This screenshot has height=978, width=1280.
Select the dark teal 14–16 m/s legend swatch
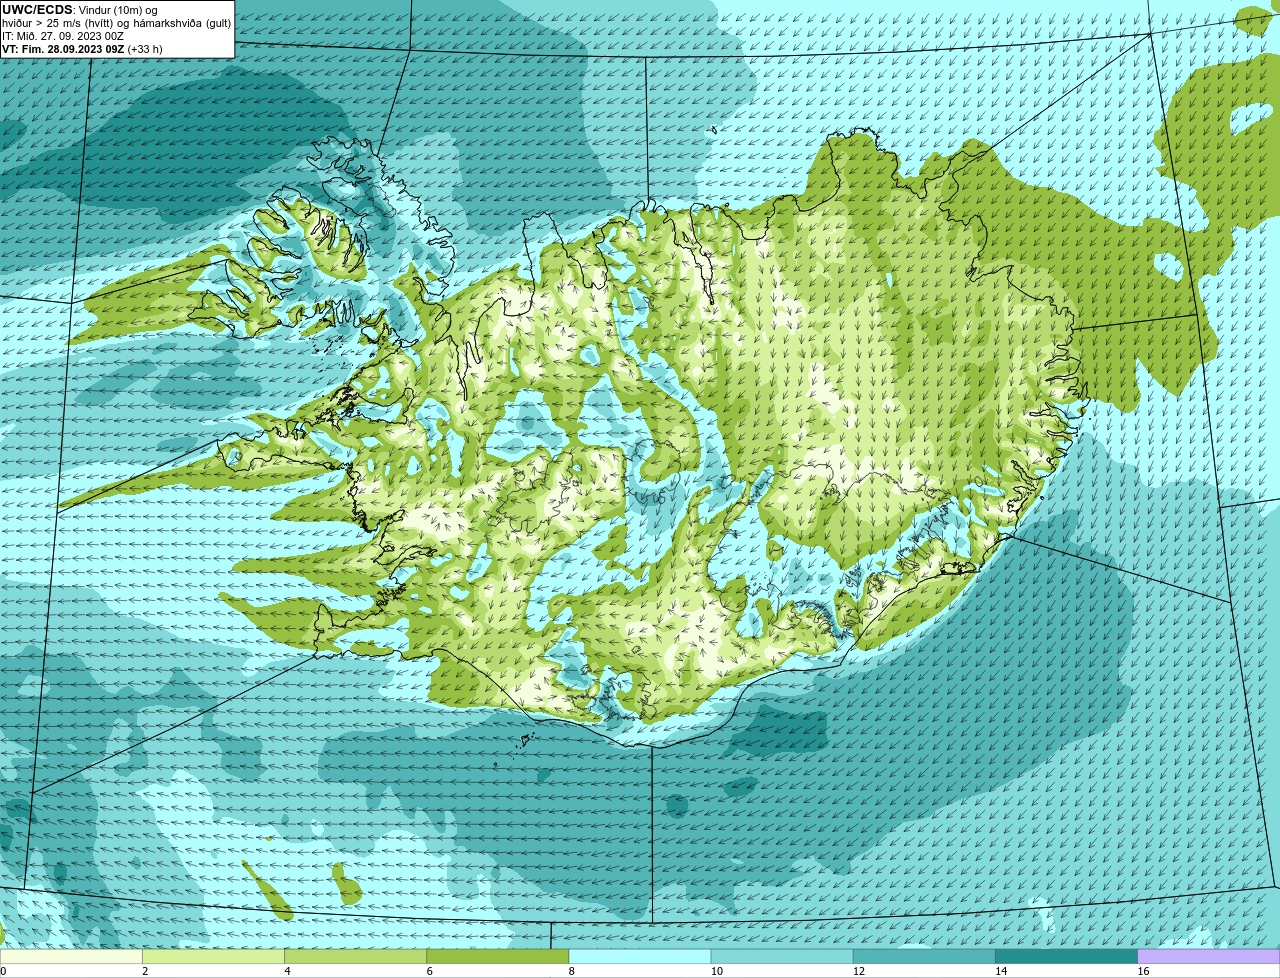[x=1066, y=957]
